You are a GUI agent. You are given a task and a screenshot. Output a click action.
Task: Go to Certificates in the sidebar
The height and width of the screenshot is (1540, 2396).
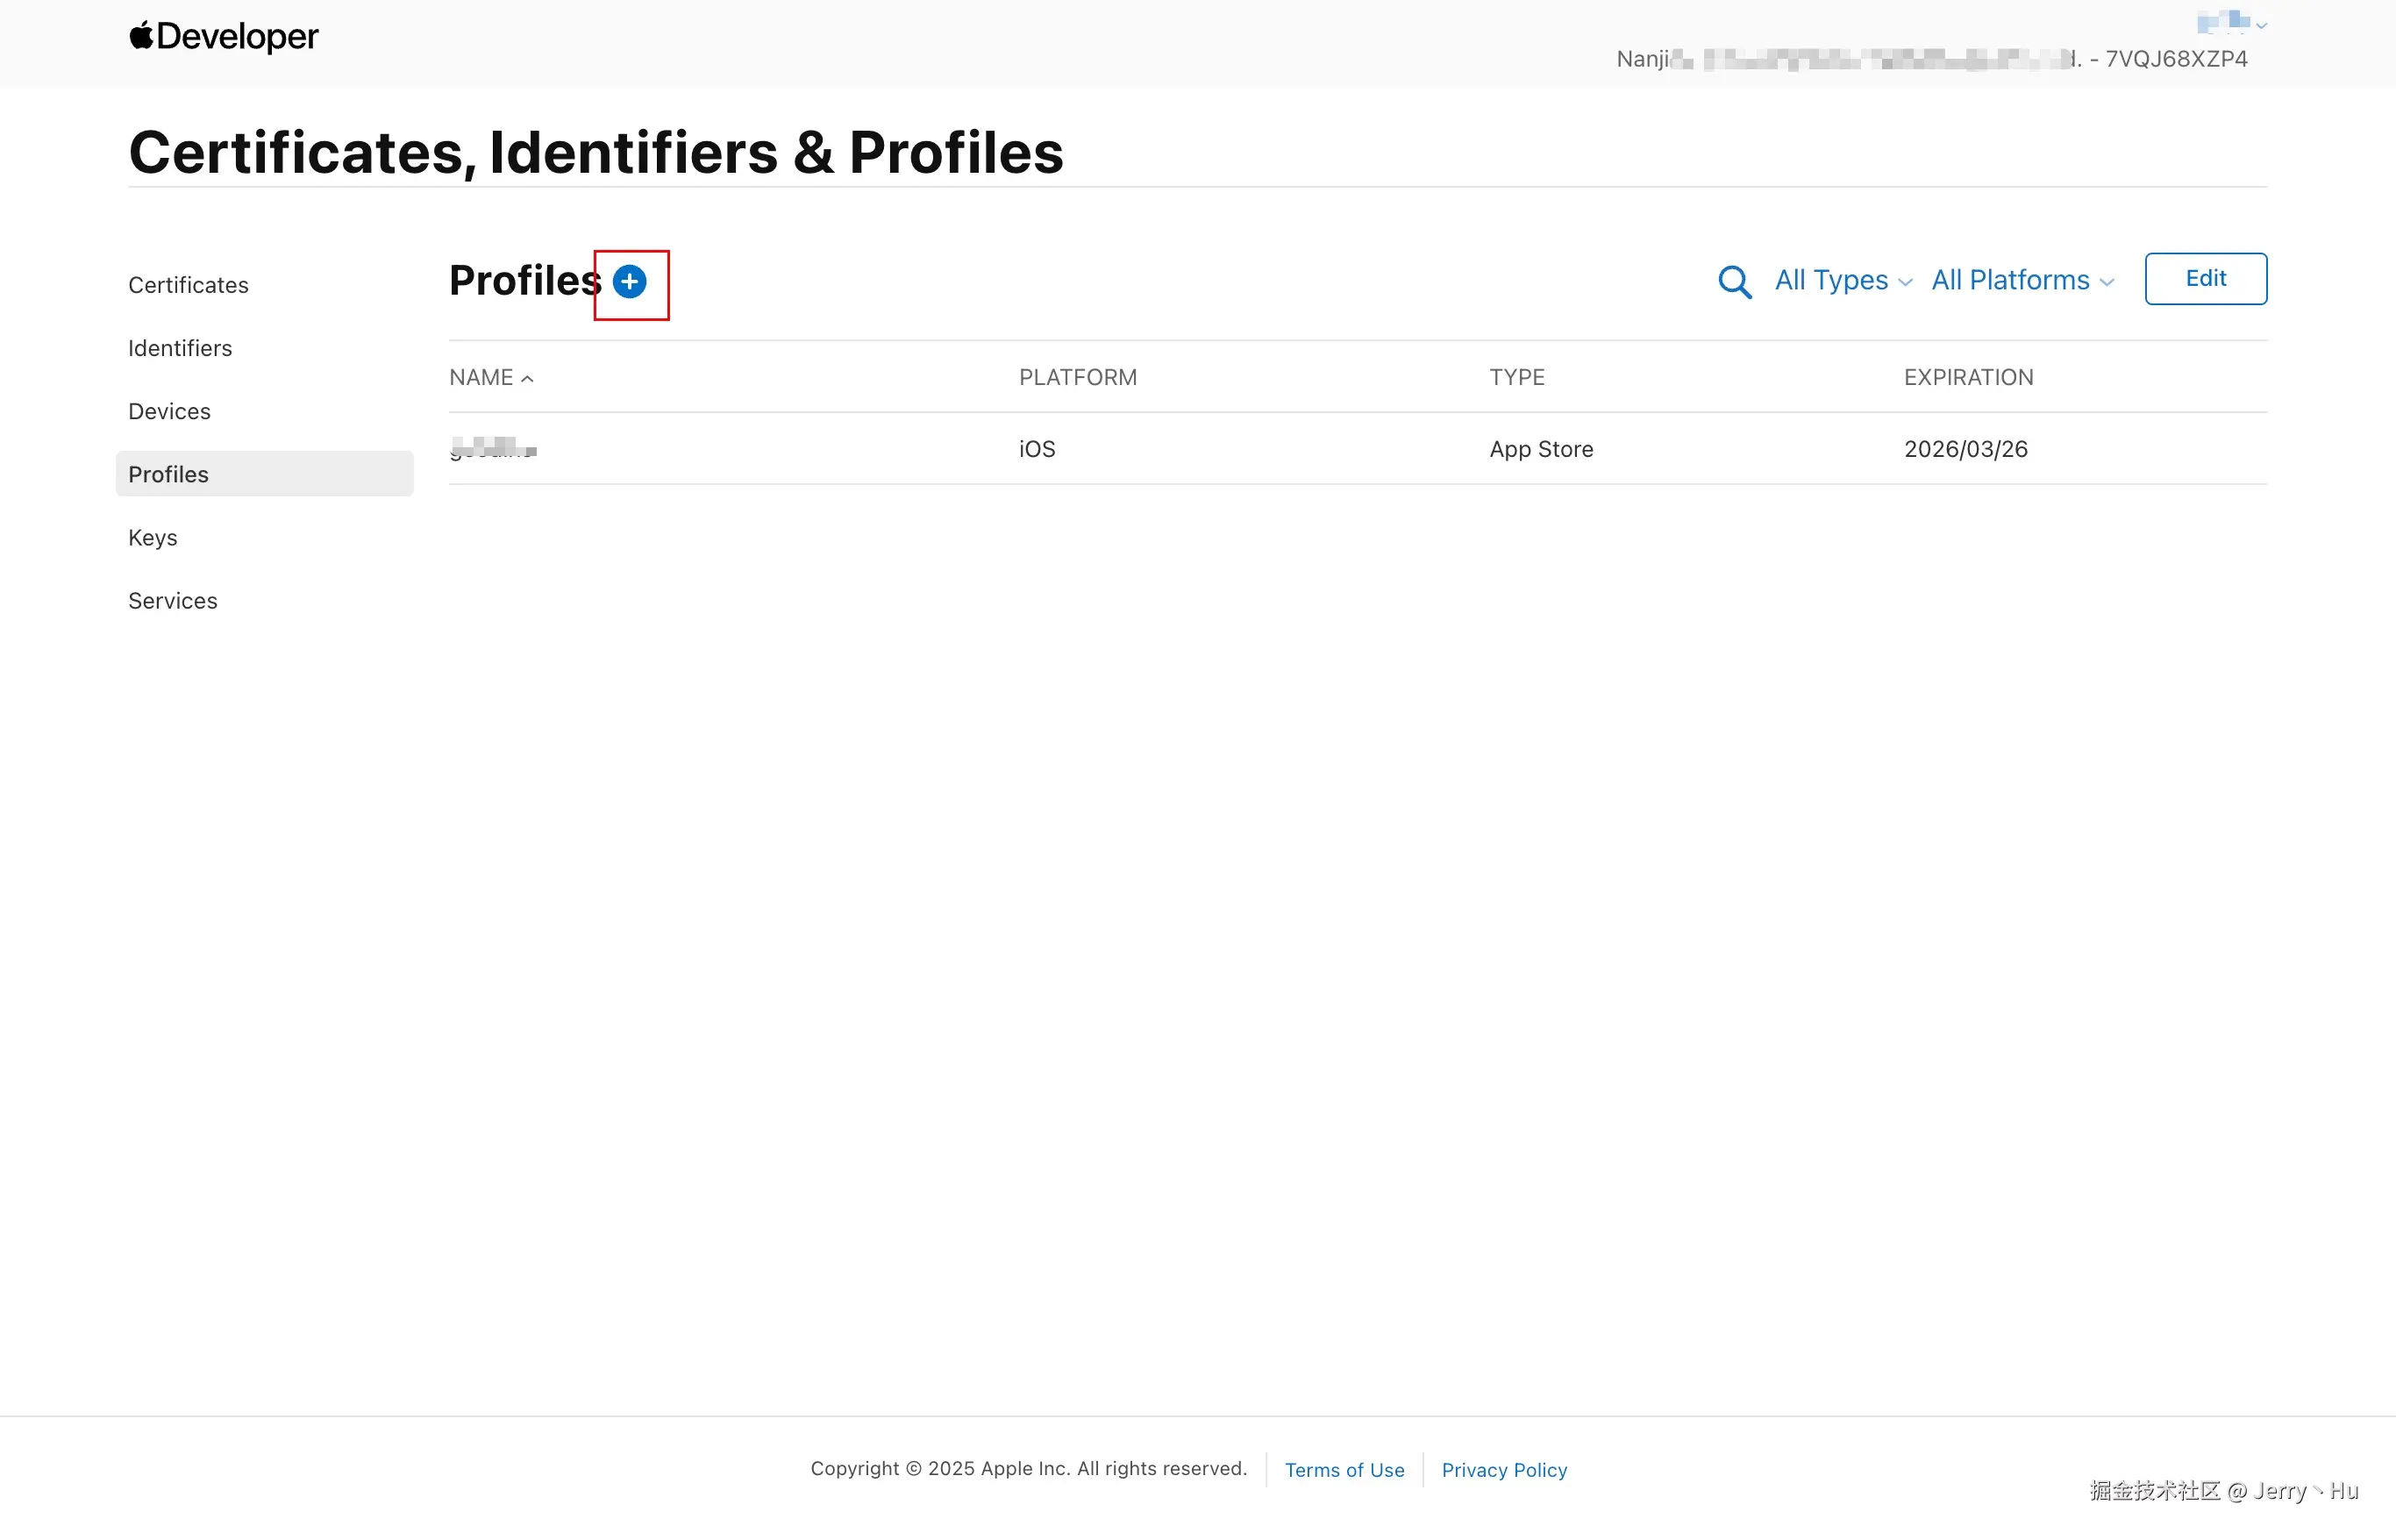pyautogui.click(x=188, y=285)
